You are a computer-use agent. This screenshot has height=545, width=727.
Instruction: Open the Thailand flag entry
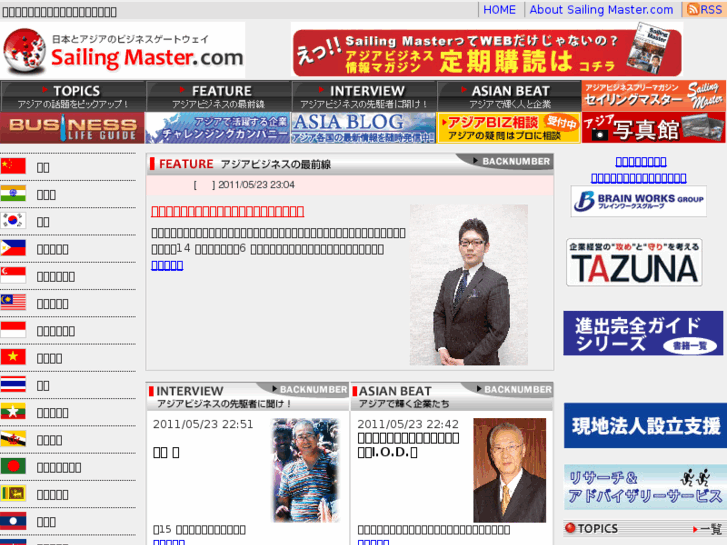point(13,385)
